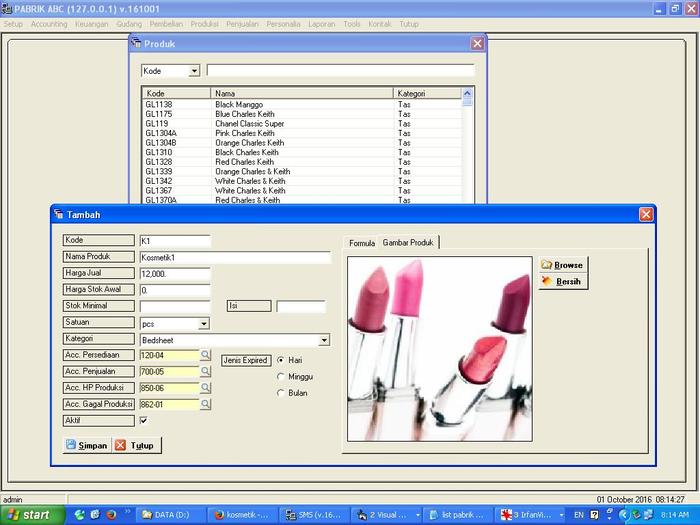Switch to the Formula tab
Viewport: 700px width, 525px height.
point(361,243)
